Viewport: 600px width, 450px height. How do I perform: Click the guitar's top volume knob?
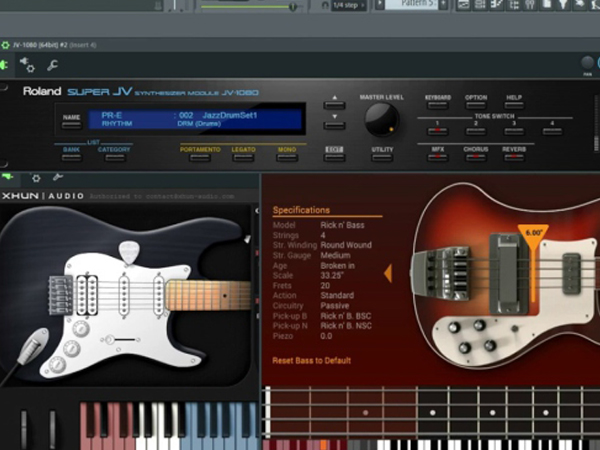coord(81,328)
